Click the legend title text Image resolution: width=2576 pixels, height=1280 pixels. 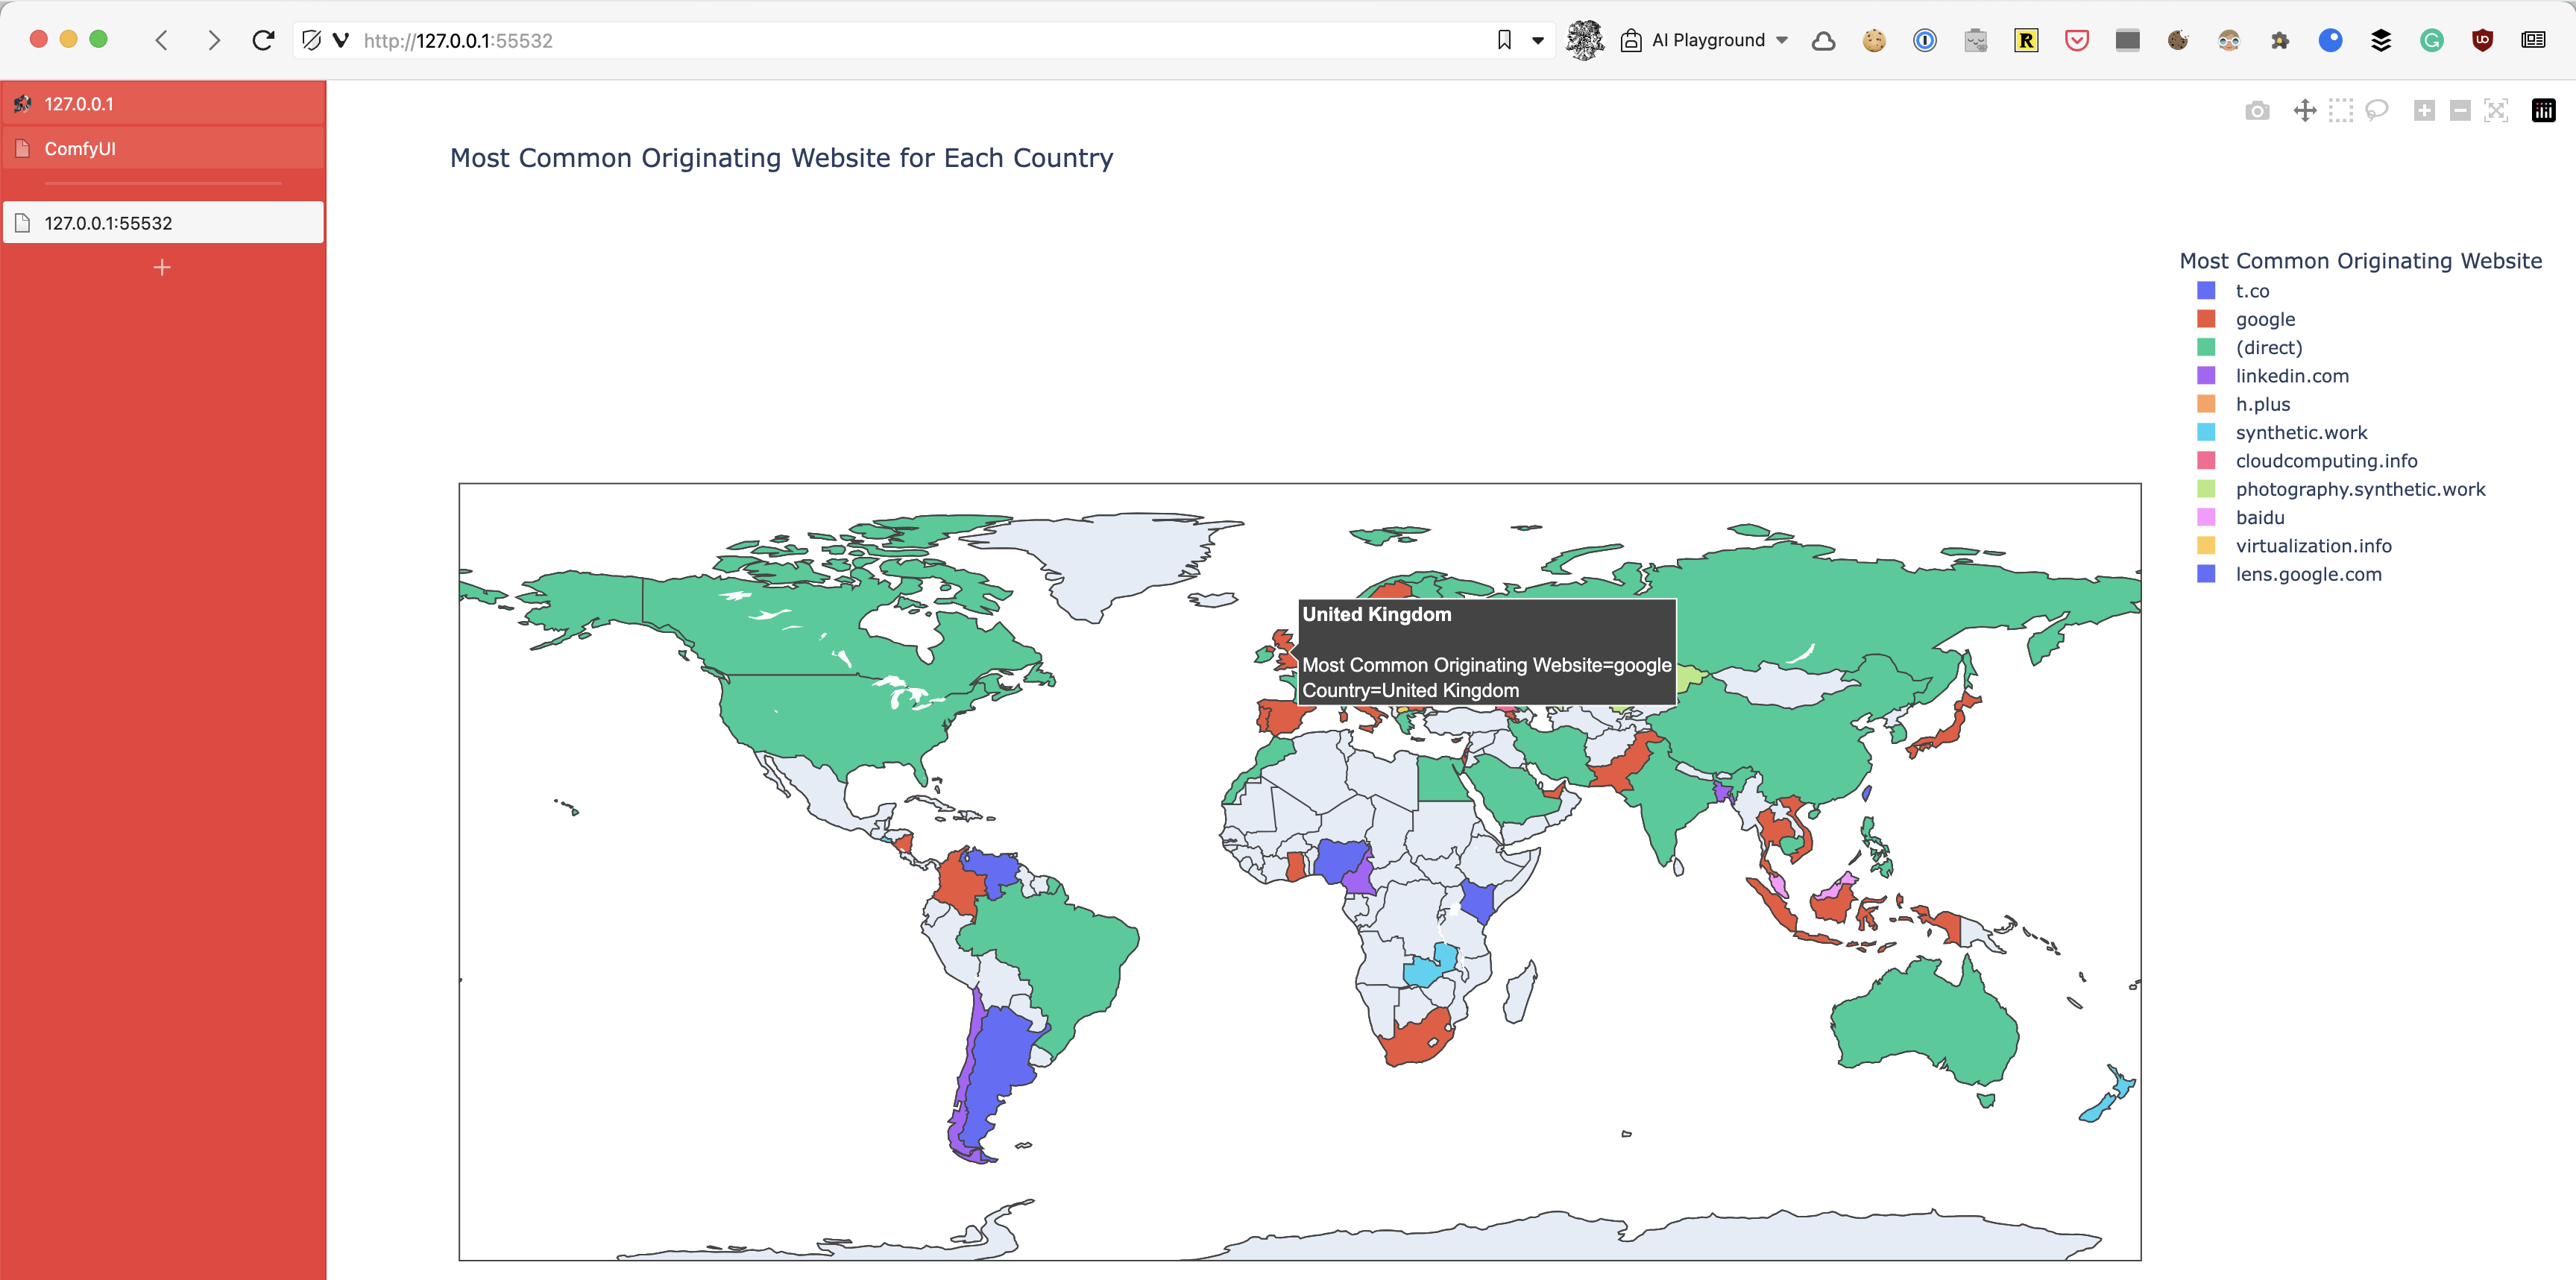pos(2360,261)
